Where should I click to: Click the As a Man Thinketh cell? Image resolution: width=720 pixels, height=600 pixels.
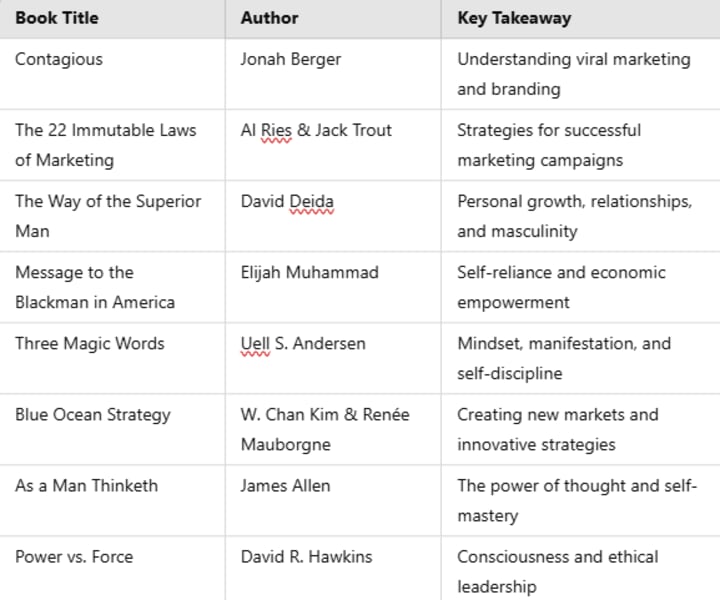coord(112,501)
